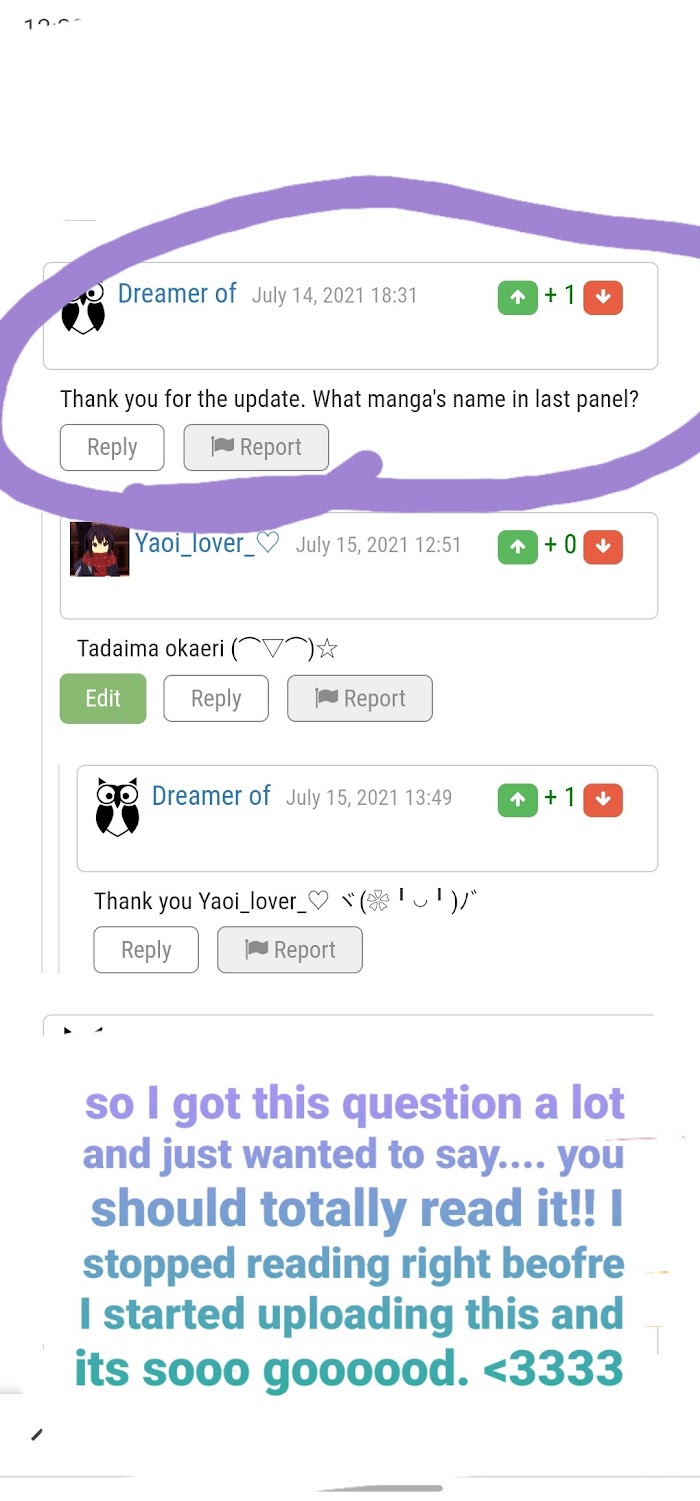Open Yaoi_lover_ username profile link
Screen dimensions: 700x1501
pyautogui.click(x=207, y=543)
